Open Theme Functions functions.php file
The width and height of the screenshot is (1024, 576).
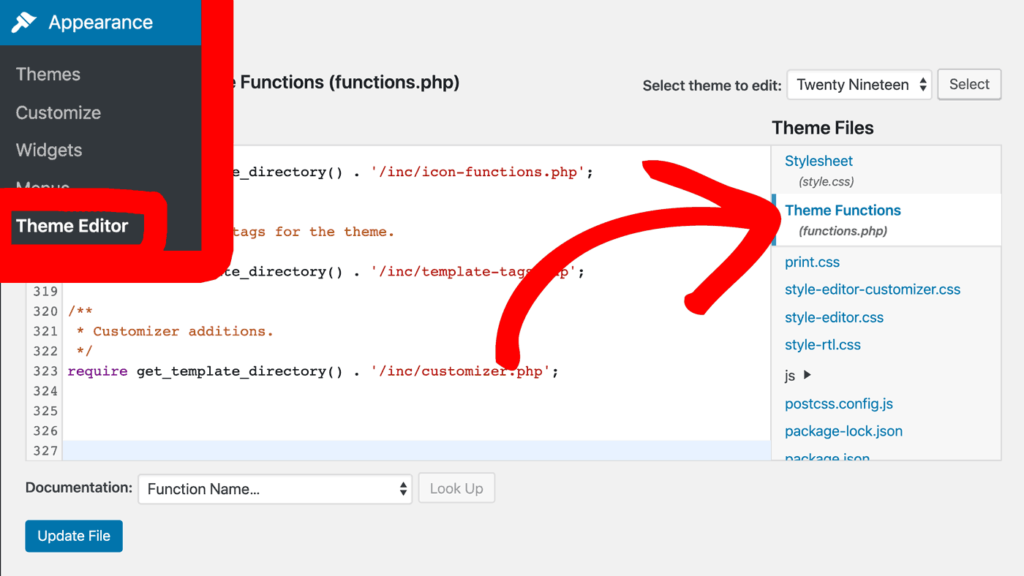click(842, 210)
